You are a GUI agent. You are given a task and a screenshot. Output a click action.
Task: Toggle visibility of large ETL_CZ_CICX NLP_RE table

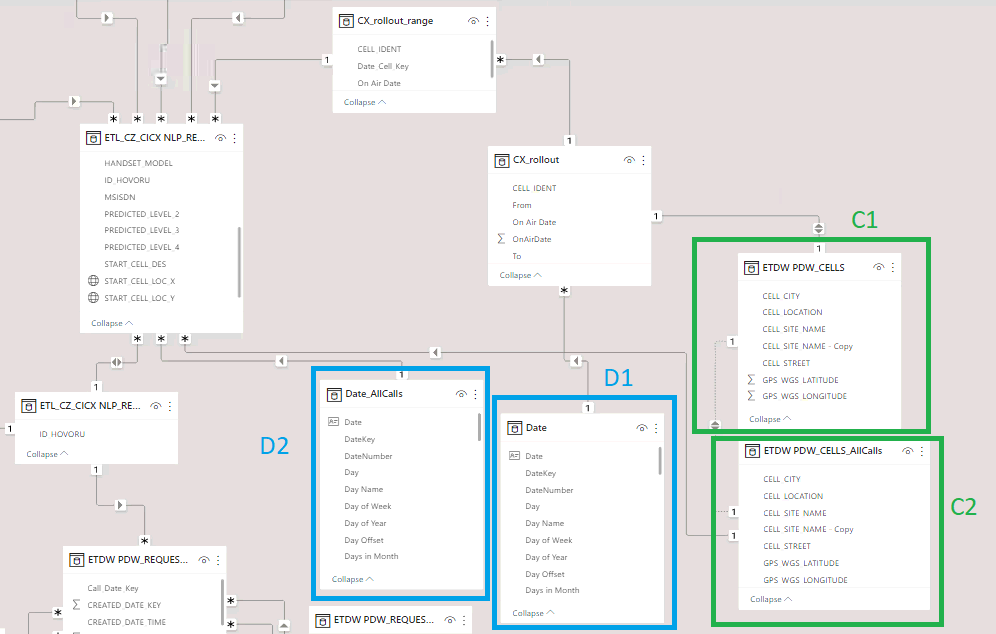[220, 138]
